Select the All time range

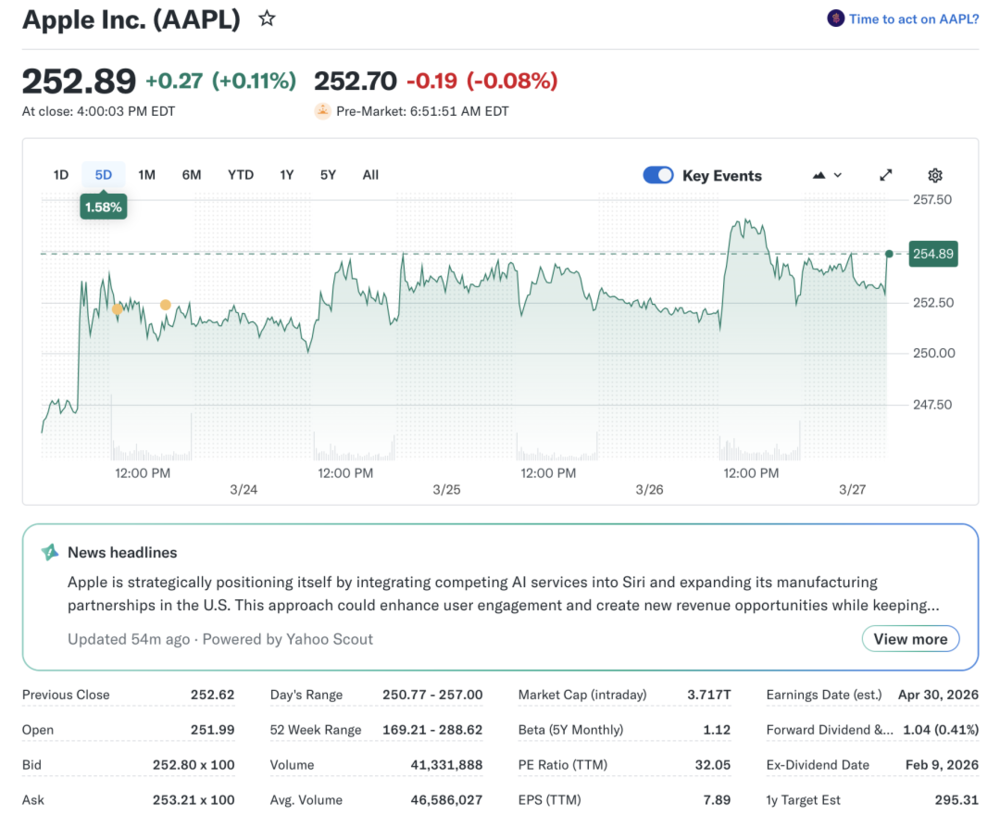tap(370, 175)
